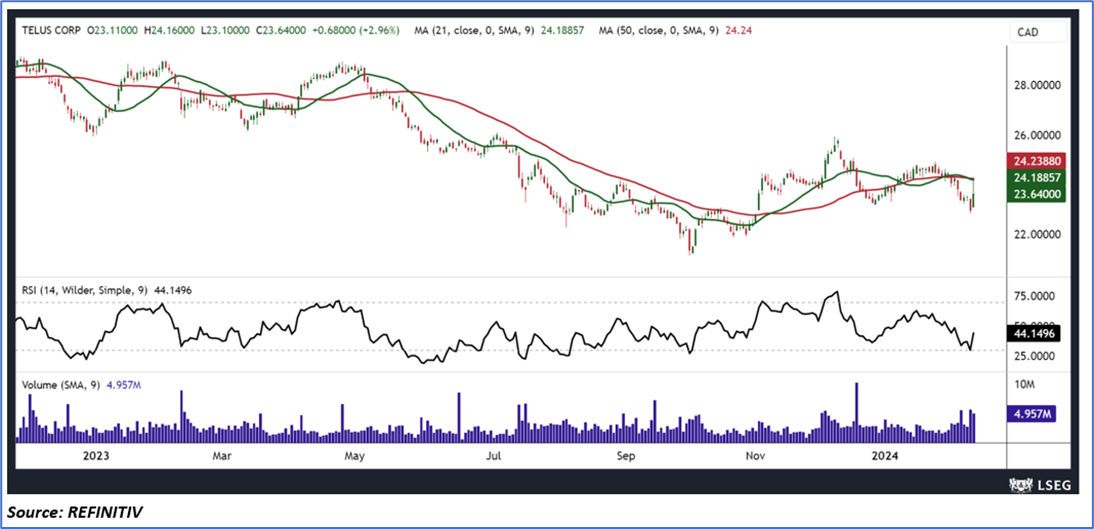Click the Jul time axis label

tap(494, 456)
